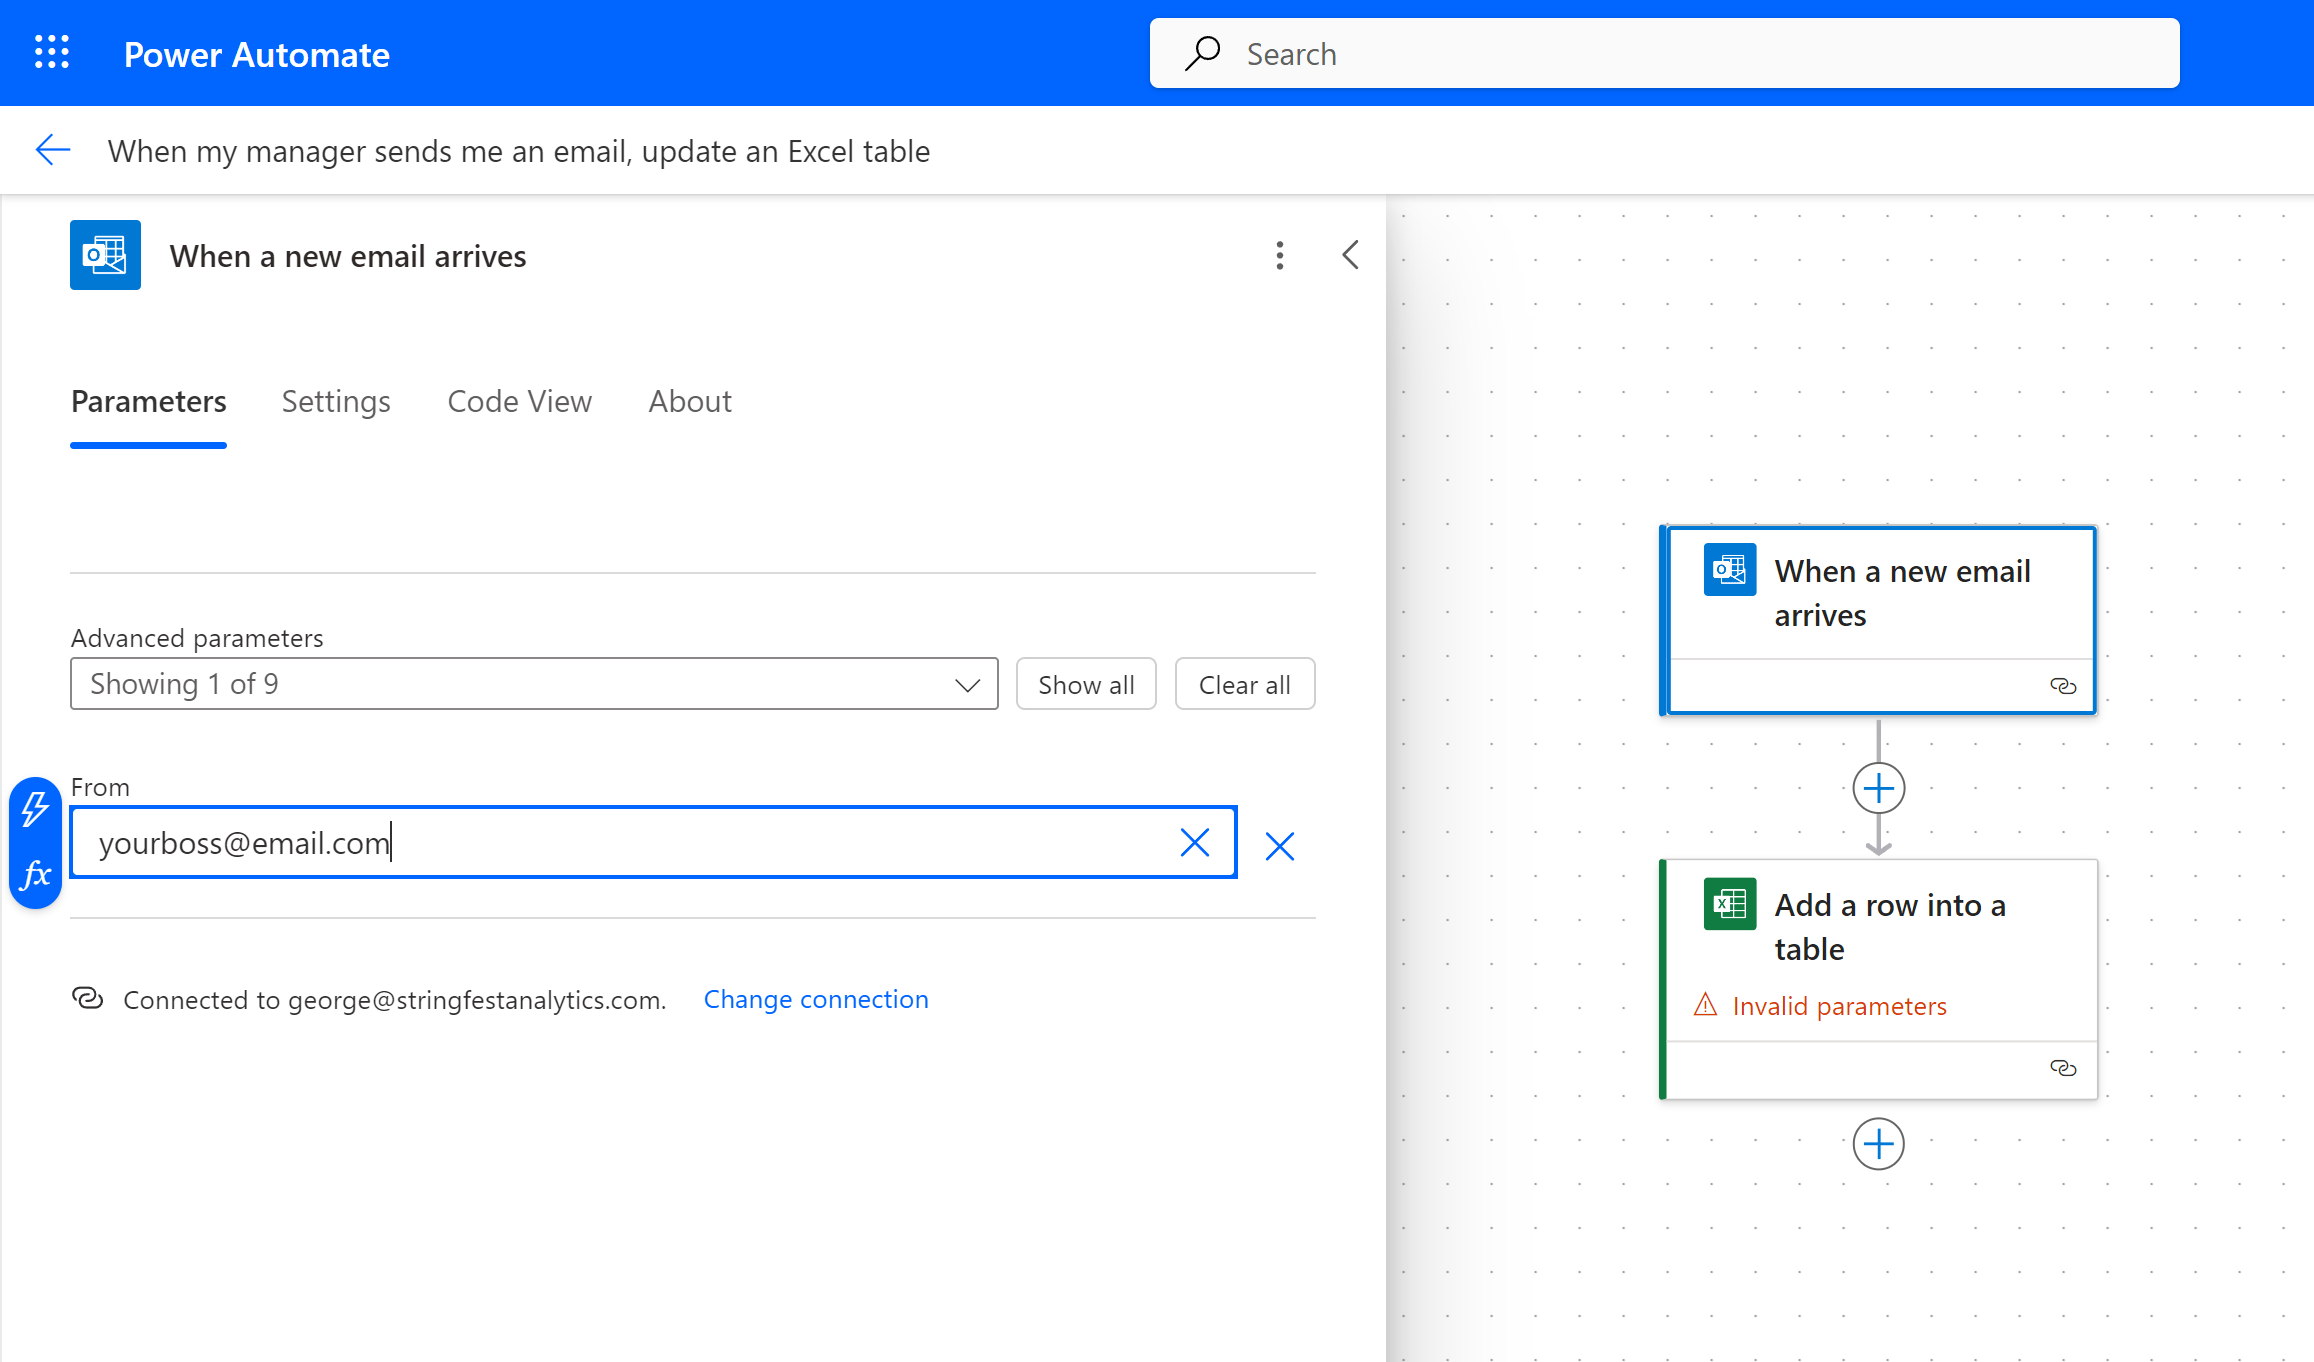2314x1362 pixels.
Task: Open the app launcher waffle icon
Action: click(52, 52)
